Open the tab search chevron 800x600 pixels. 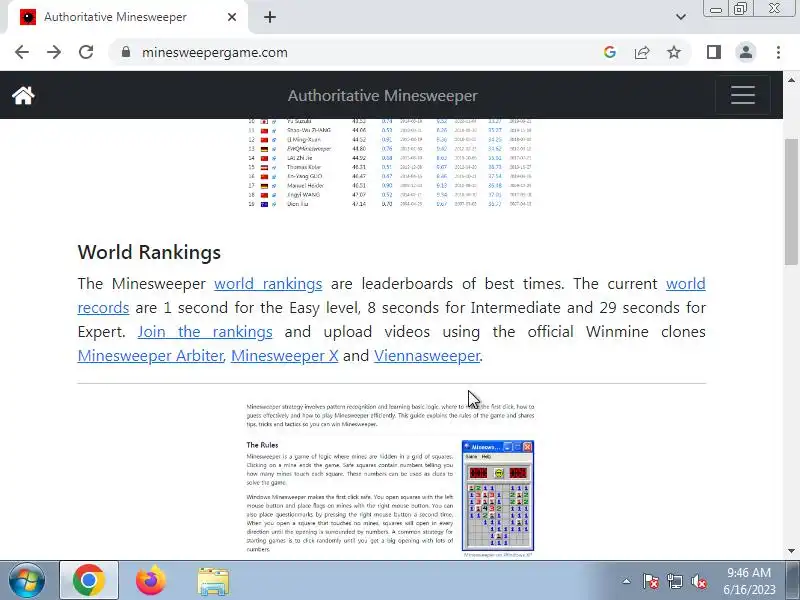click(x=681, y=17)
